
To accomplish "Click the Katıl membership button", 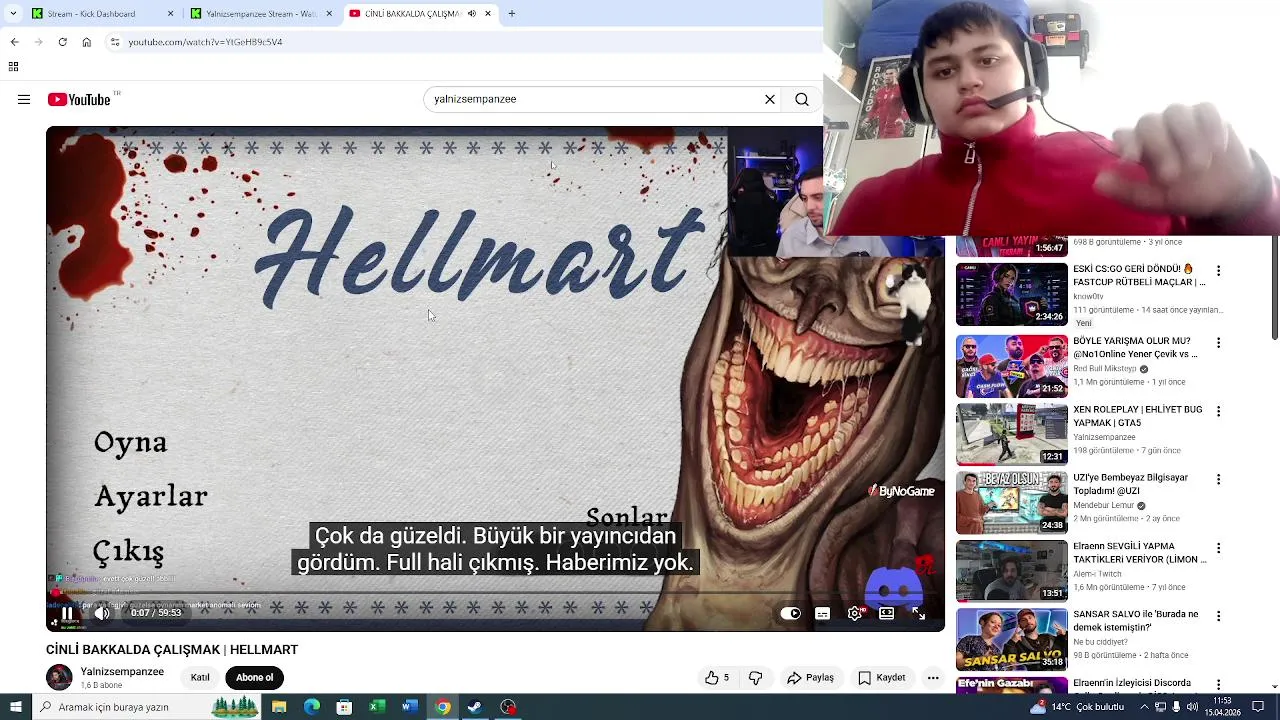I will tap(200, 677).
